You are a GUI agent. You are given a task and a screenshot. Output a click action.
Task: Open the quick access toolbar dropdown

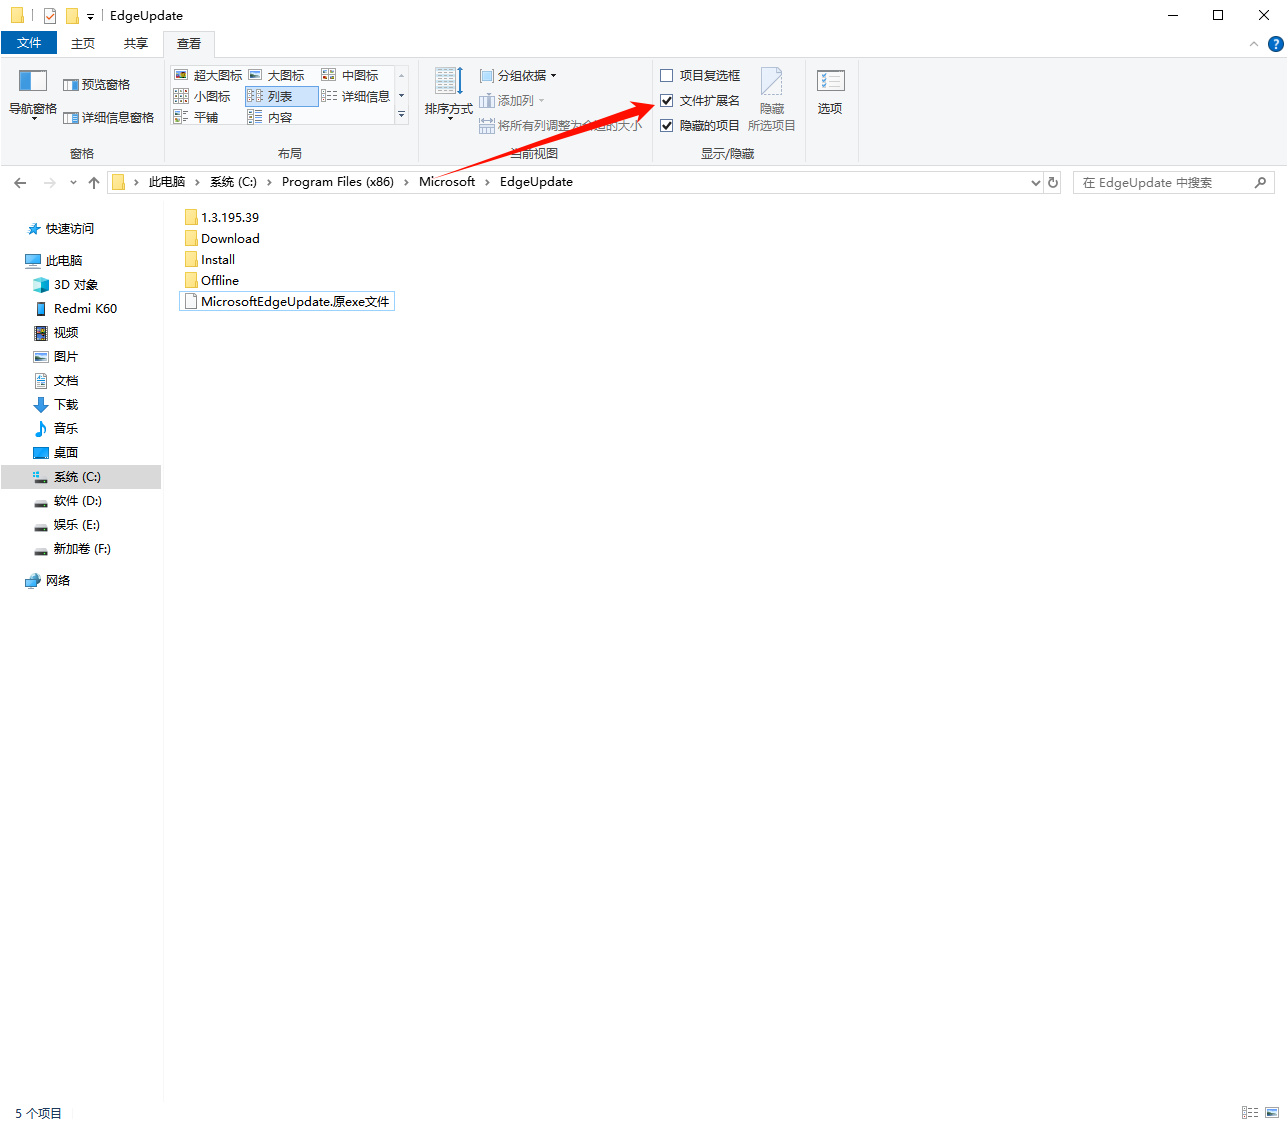90,16
